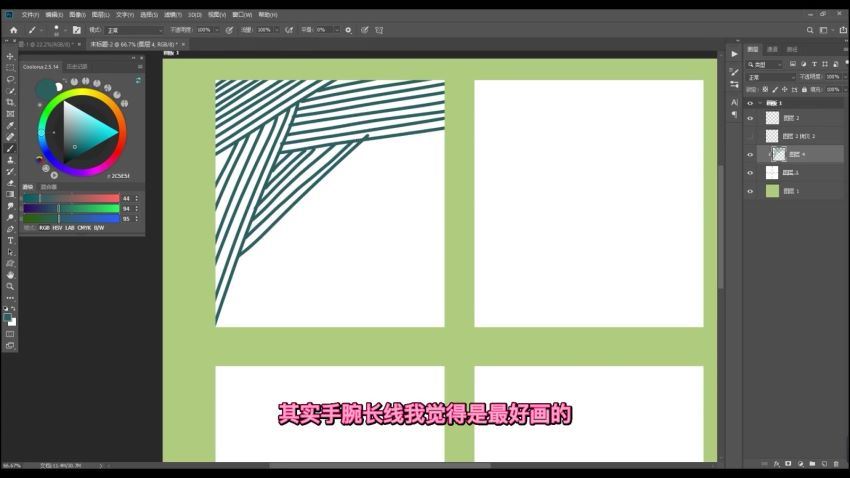Screen dimensions: 850x478
Task: Select the Hand tool
Action: [x=10, y=275]
